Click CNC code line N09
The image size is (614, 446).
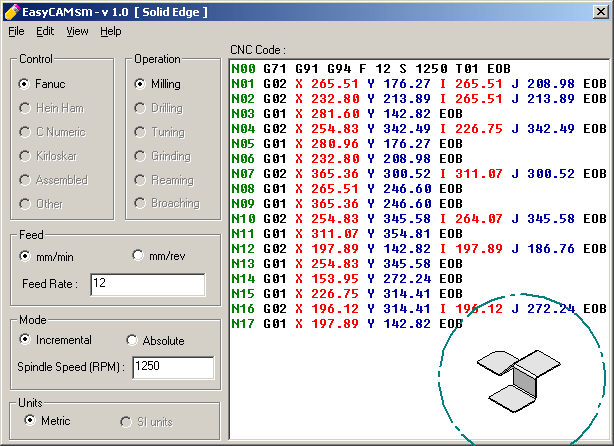pyautogui.click(x=347, y=204)
